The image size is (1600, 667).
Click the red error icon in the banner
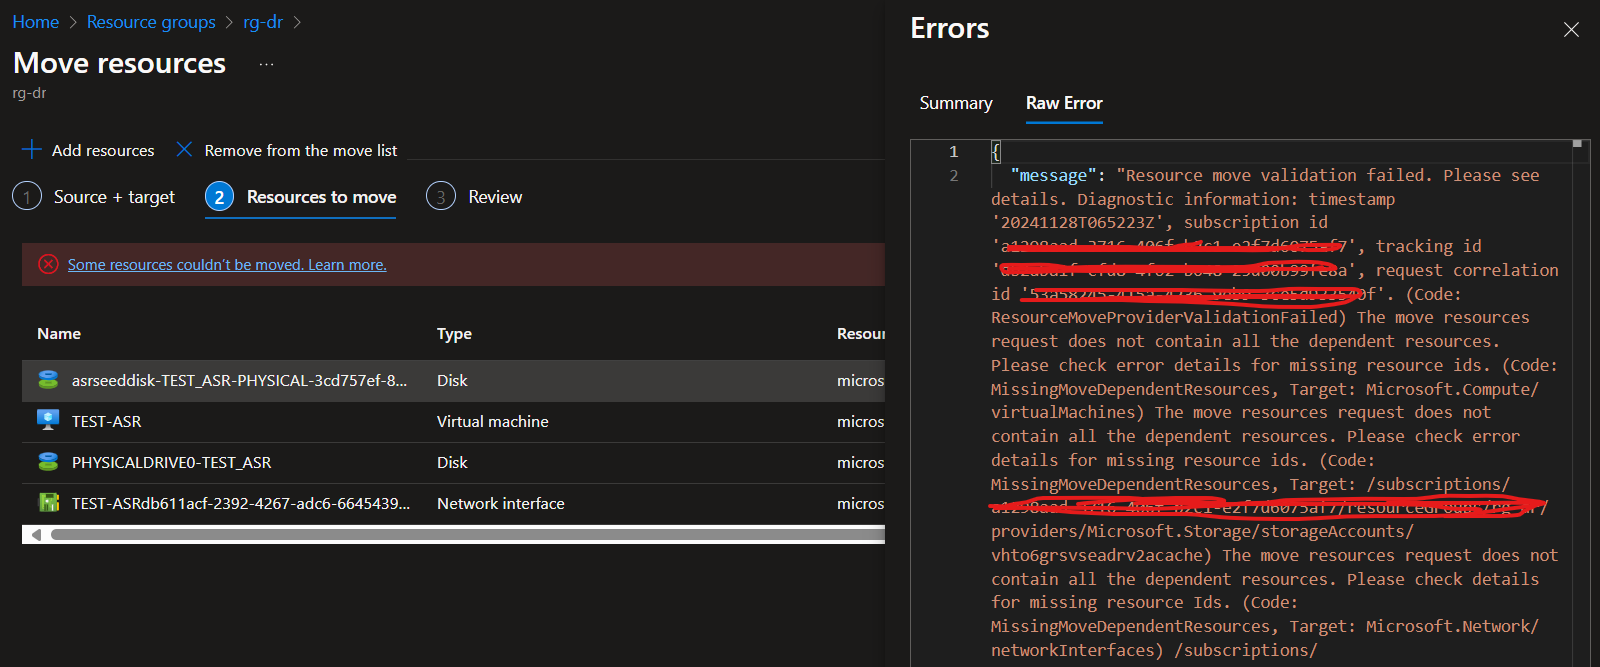(48, 264)
